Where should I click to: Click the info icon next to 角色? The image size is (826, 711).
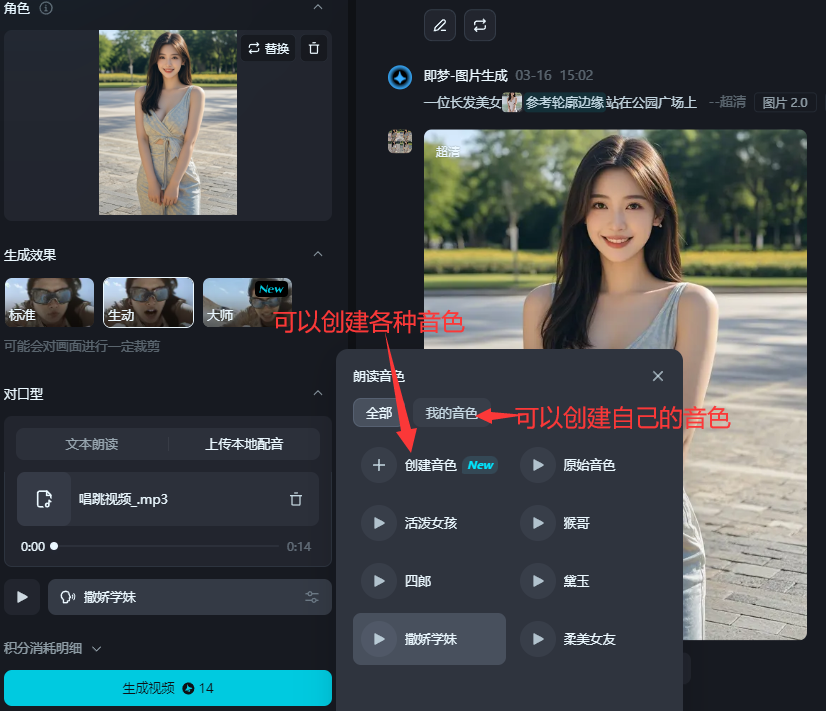point(46,8)
